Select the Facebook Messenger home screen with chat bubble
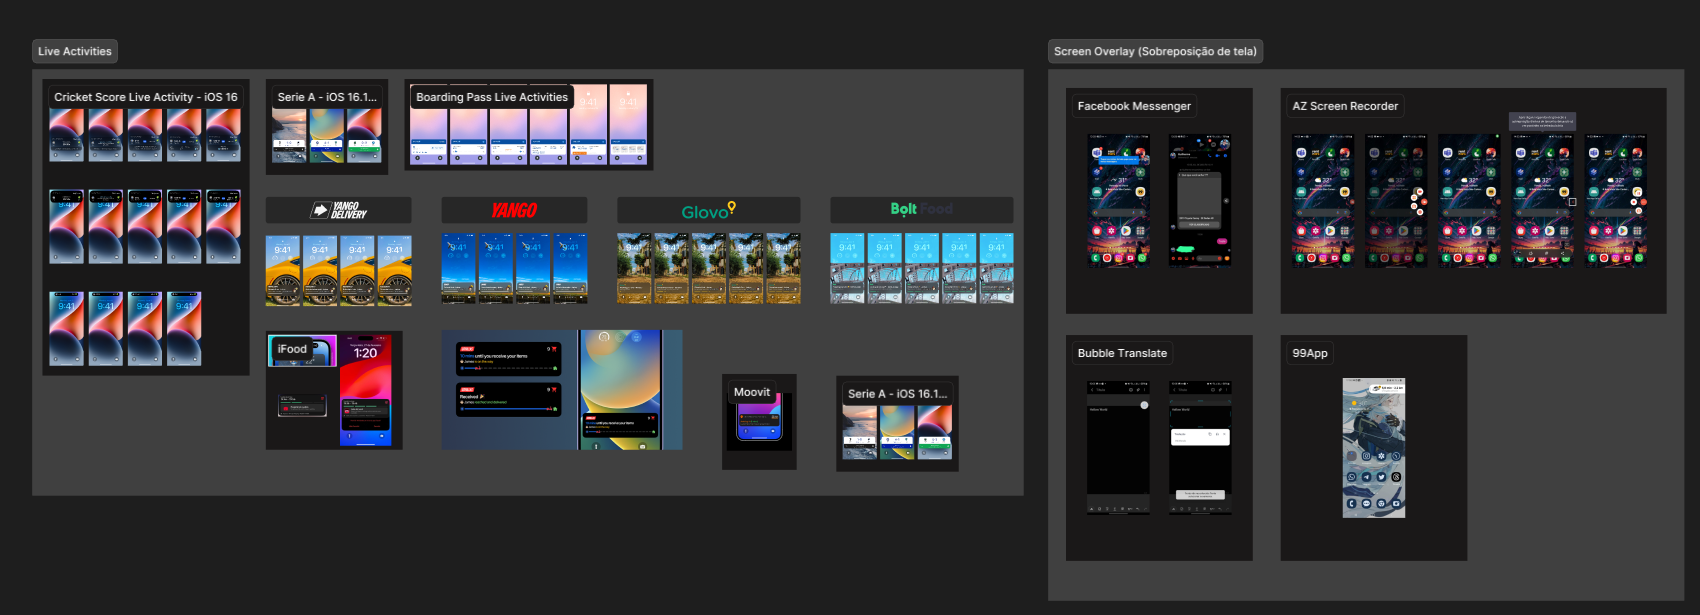This screenshot has width=1700, height=615. pyautogui.click(x=1119, y=200)
